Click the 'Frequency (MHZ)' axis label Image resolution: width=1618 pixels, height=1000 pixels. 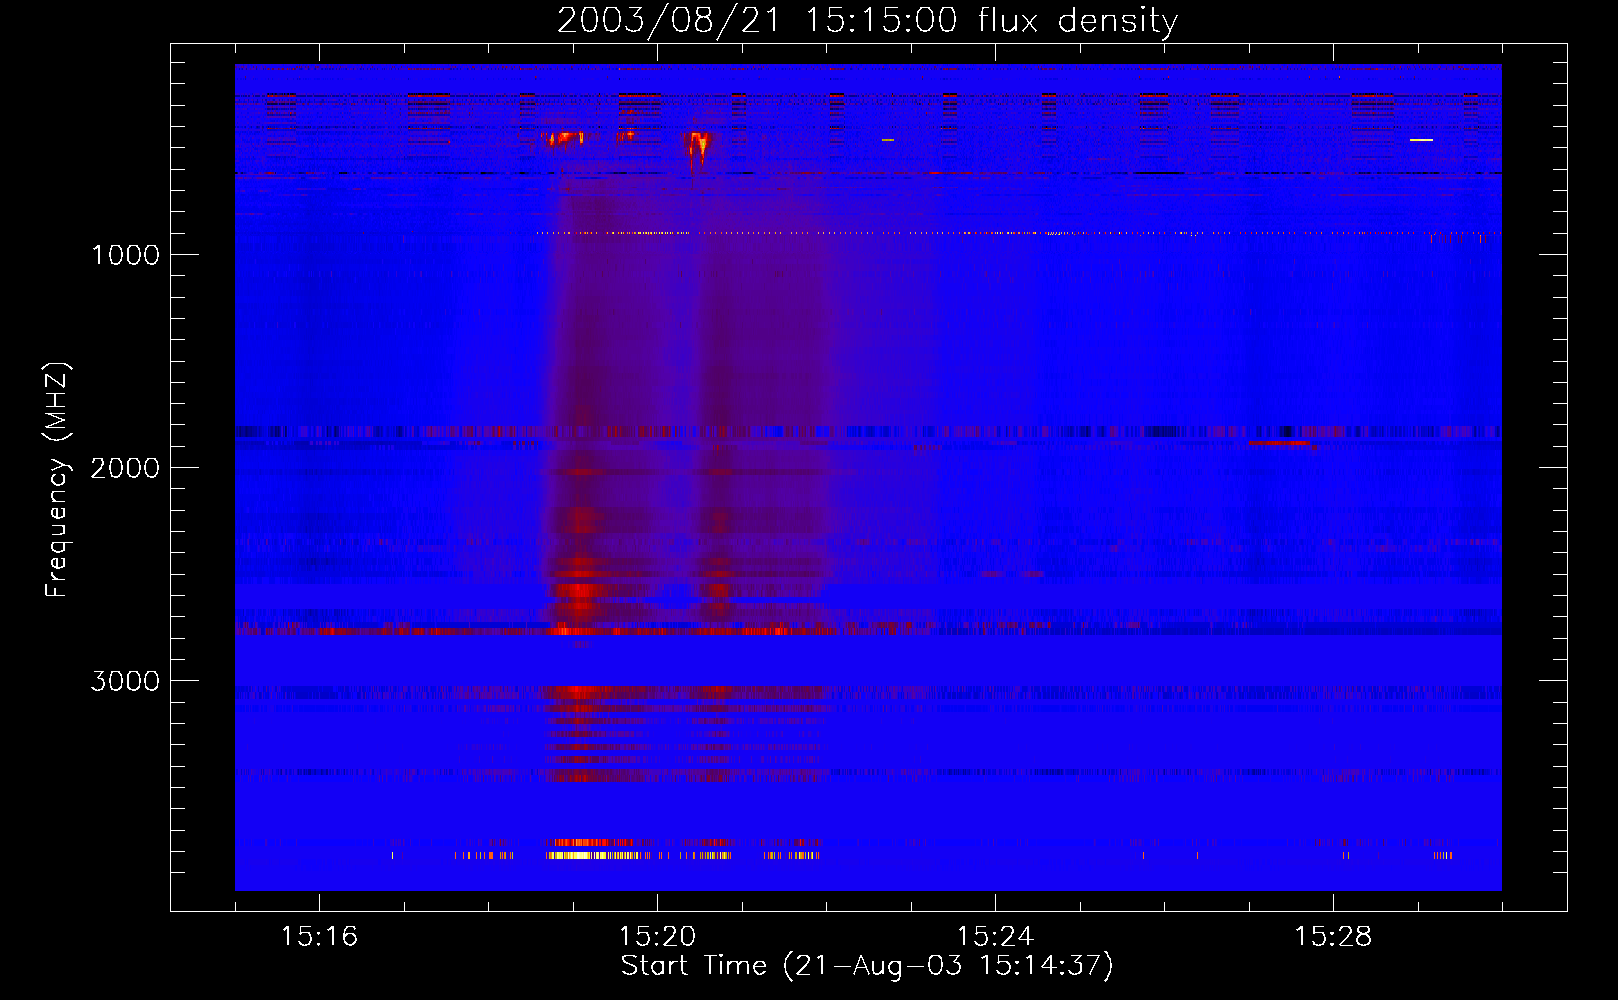click(x=57, y=480)
